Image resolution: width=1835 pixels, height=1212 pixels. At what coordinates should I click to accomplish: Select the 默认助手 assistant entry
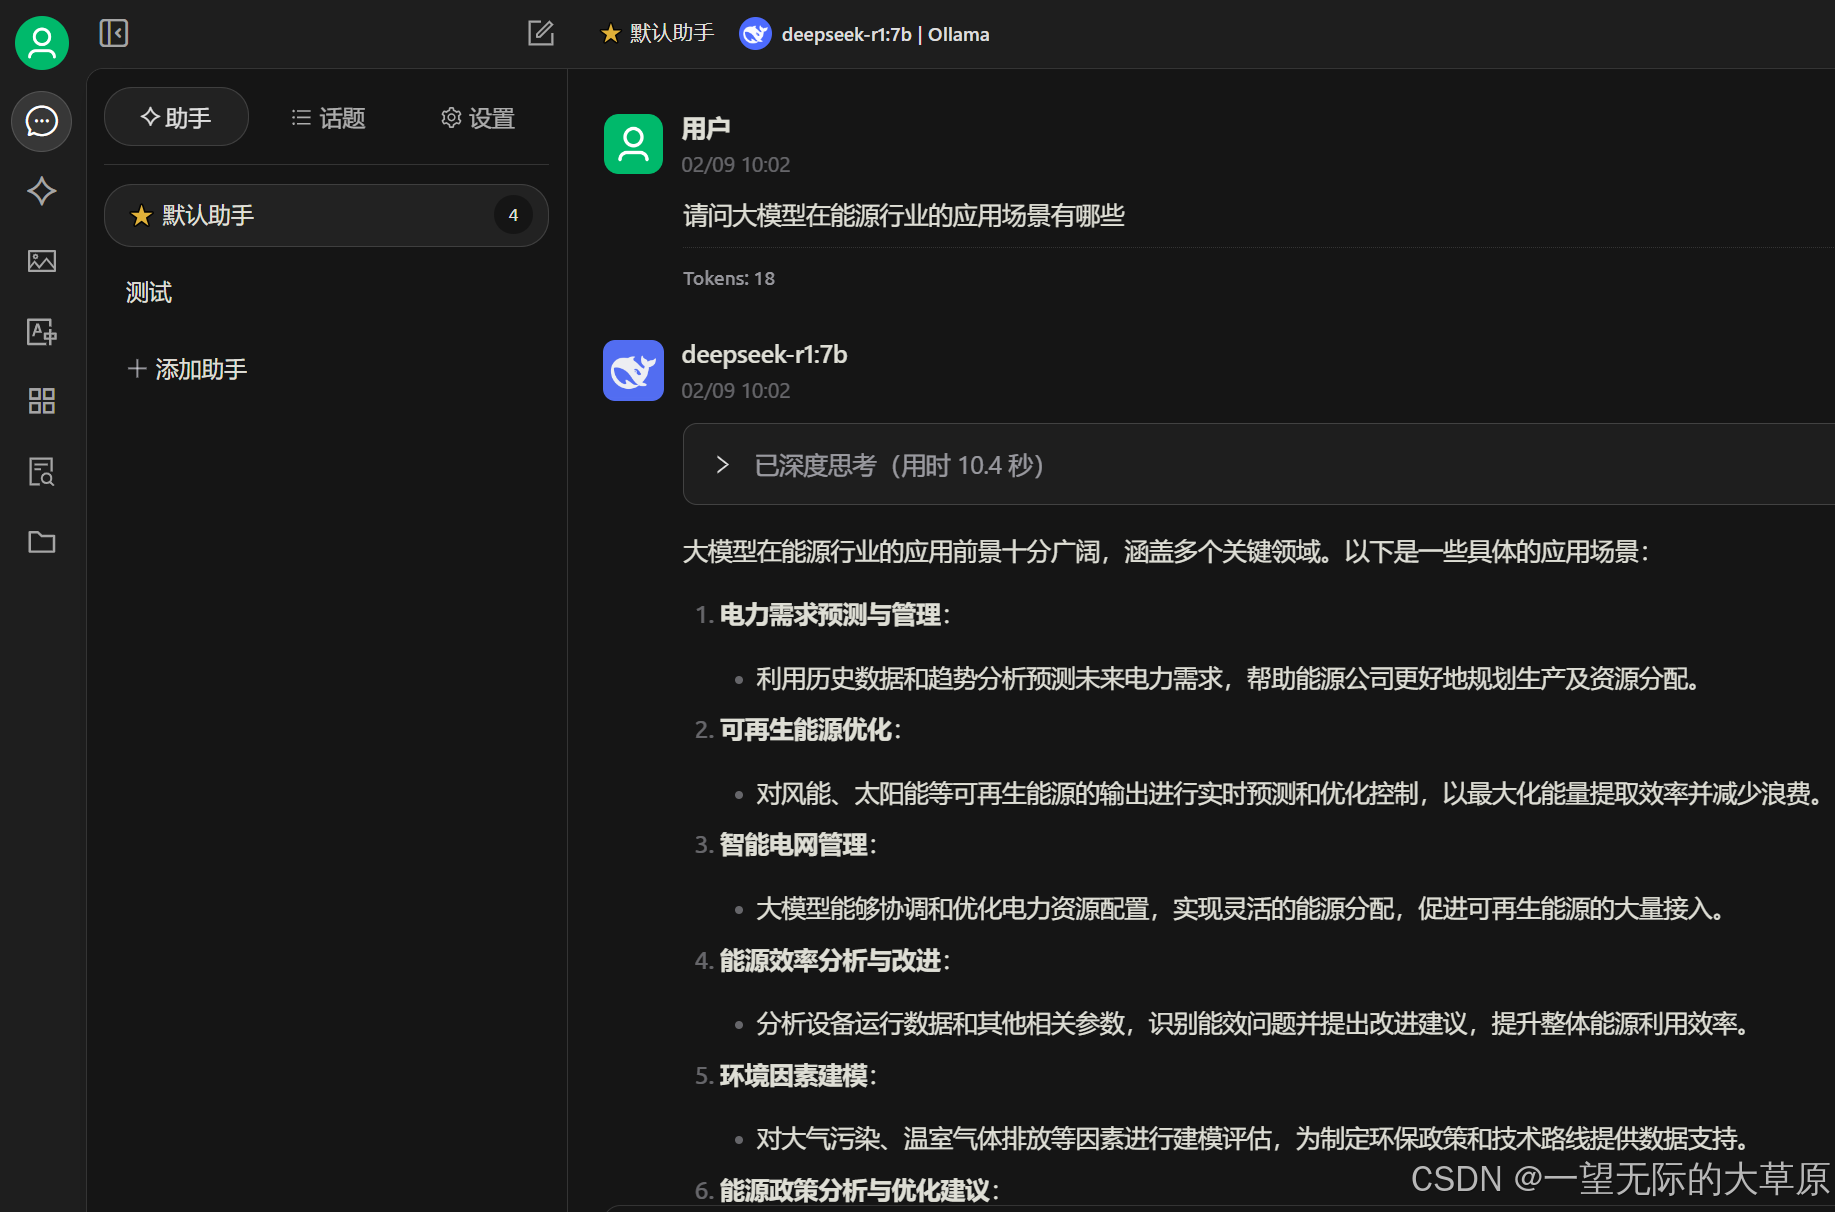[x=326, y=215]
